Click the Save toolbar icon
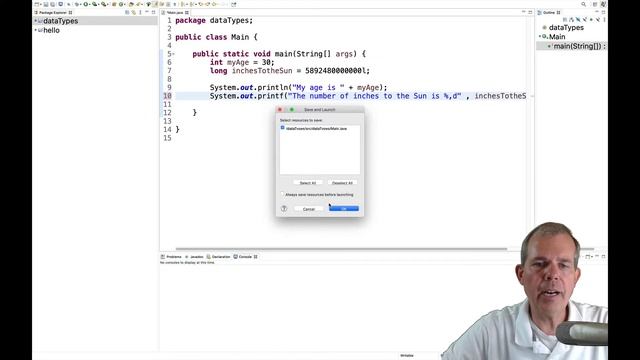 (x=46, y=4)
